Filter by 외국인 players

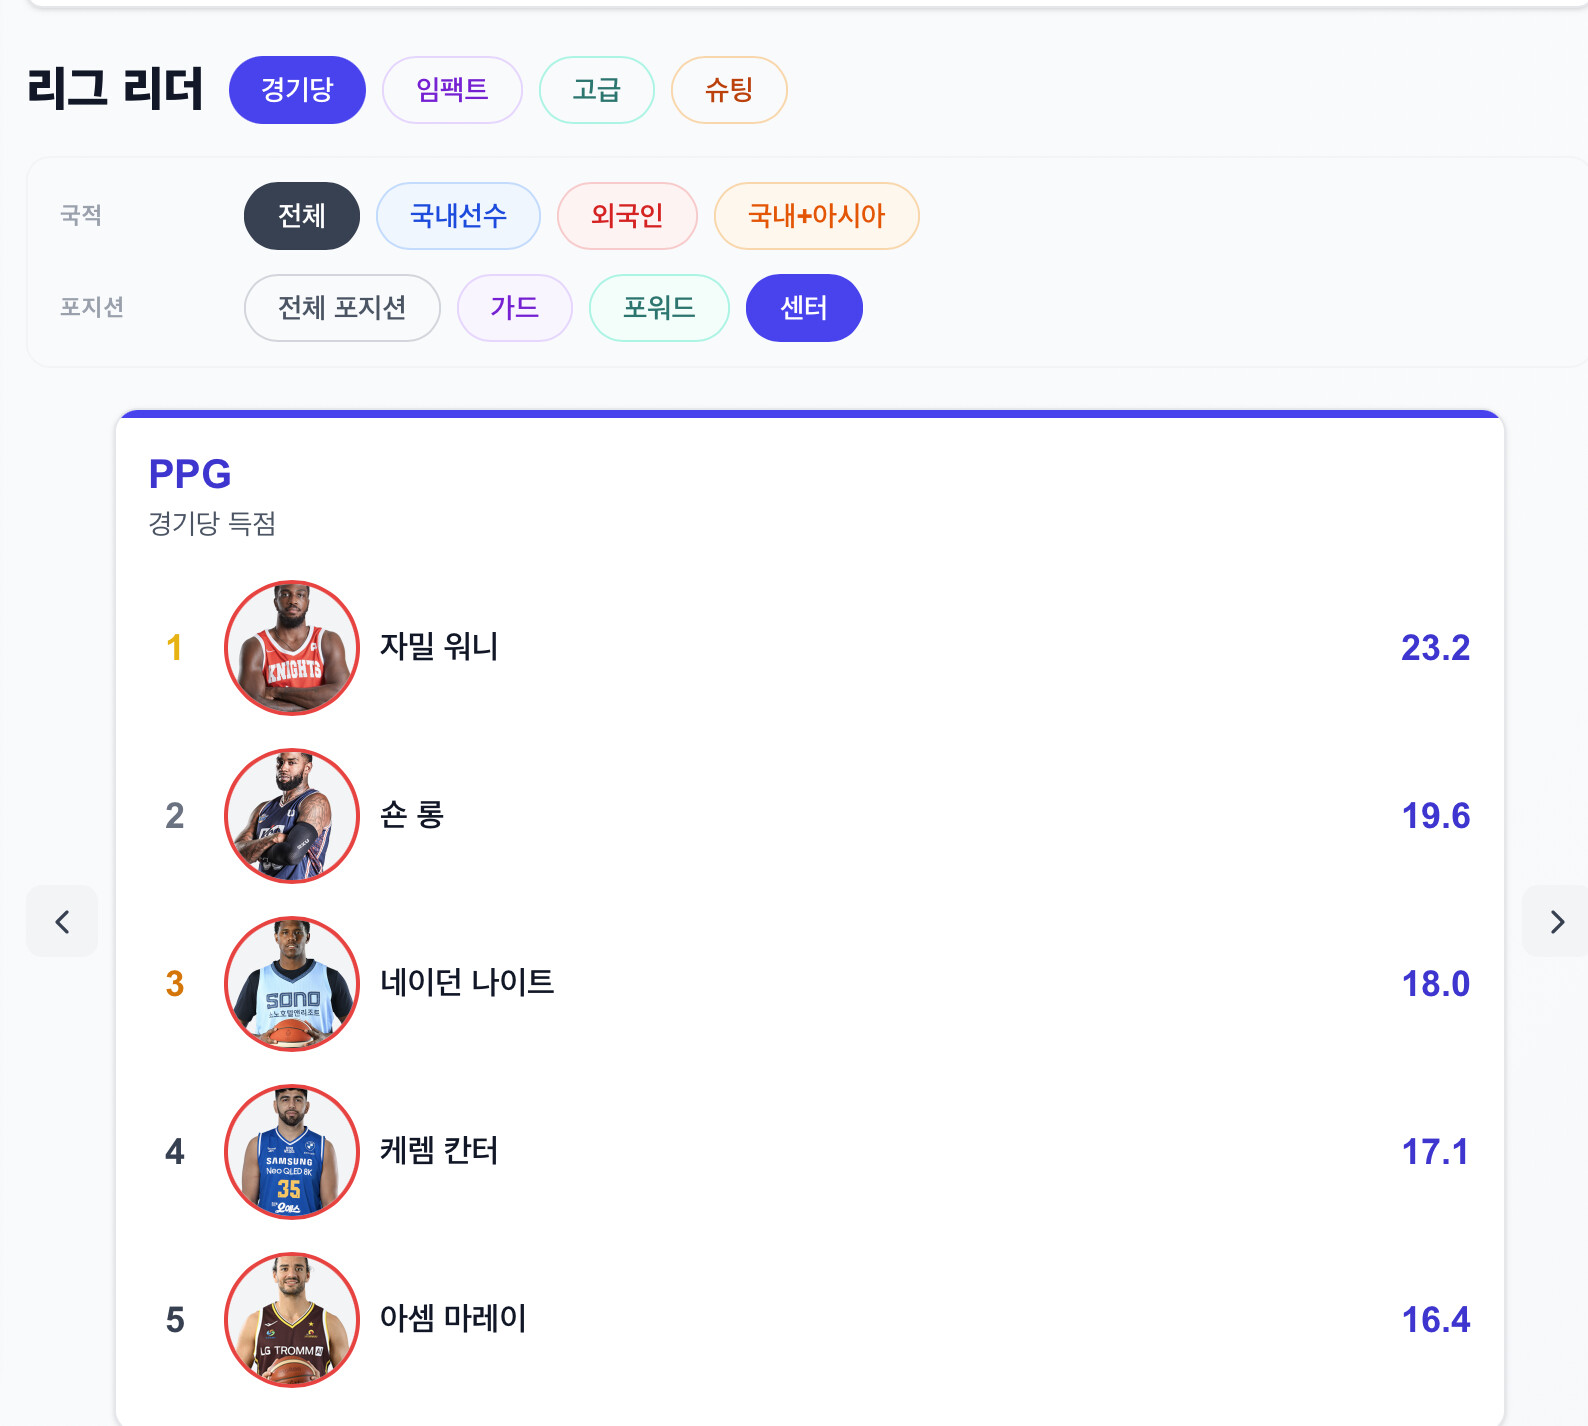click(x=627, y=216)
